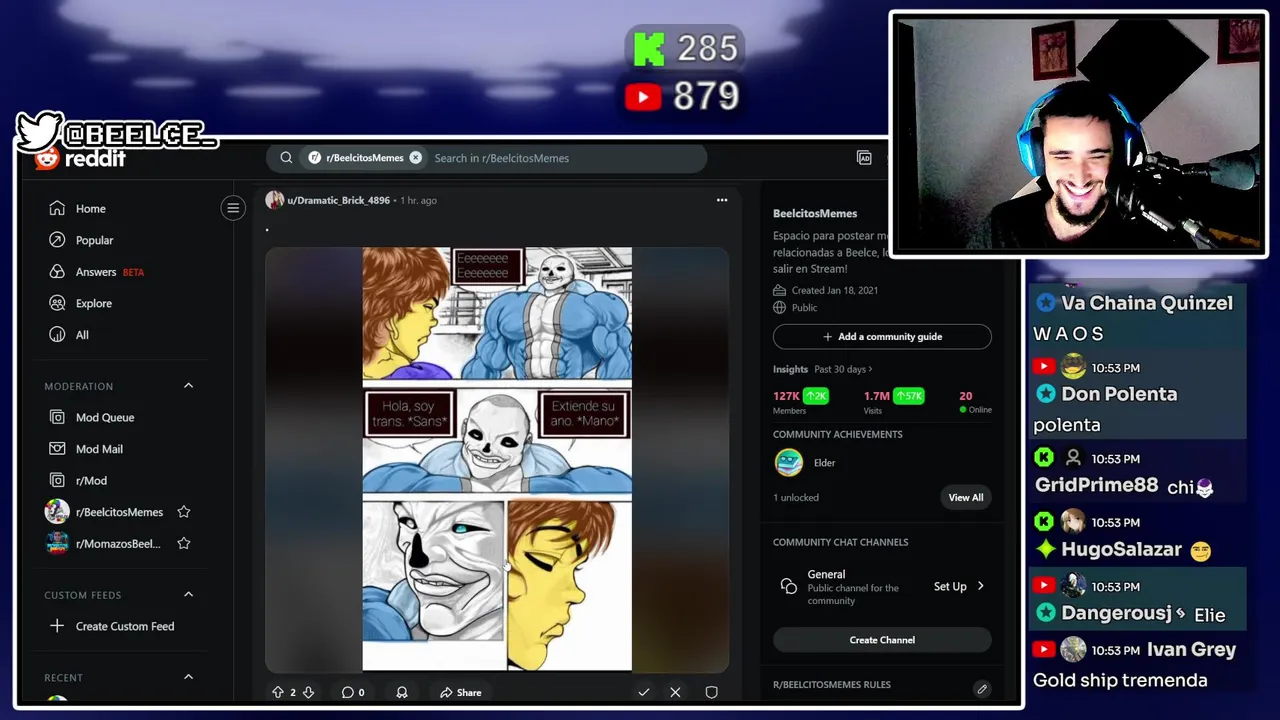Open Mod Queue

pos(105,417)
